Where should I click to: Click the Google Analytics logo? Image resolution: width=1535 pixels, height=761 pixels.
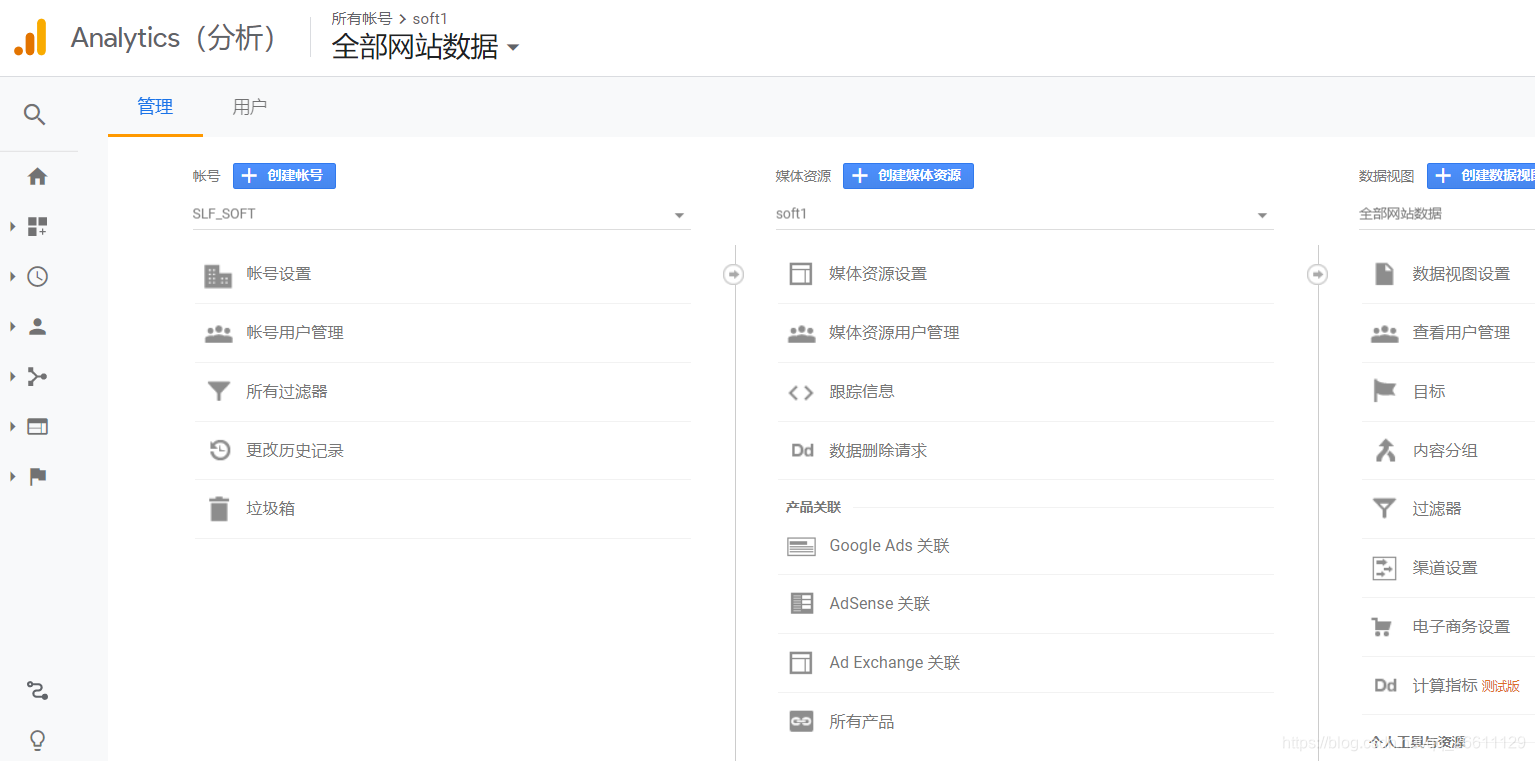click(30, 38)
